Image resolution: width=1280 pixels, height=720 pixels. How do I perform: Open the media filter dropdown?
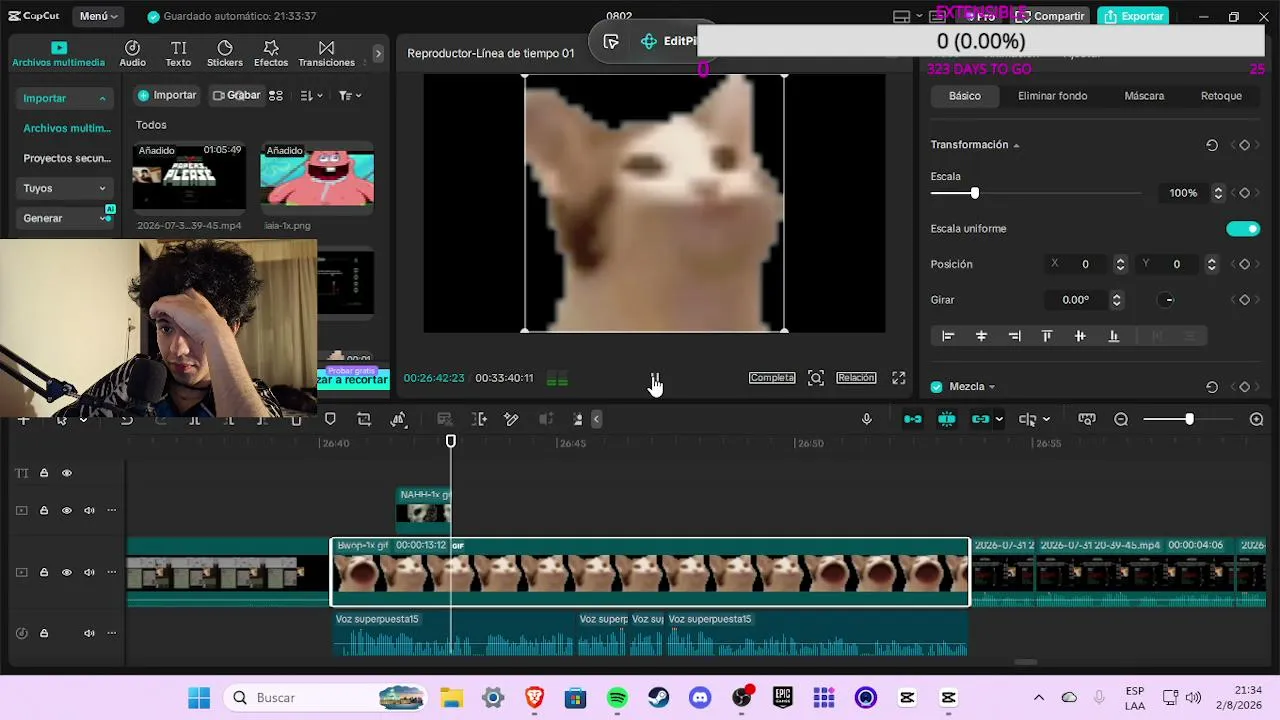(x=350, y=96)
